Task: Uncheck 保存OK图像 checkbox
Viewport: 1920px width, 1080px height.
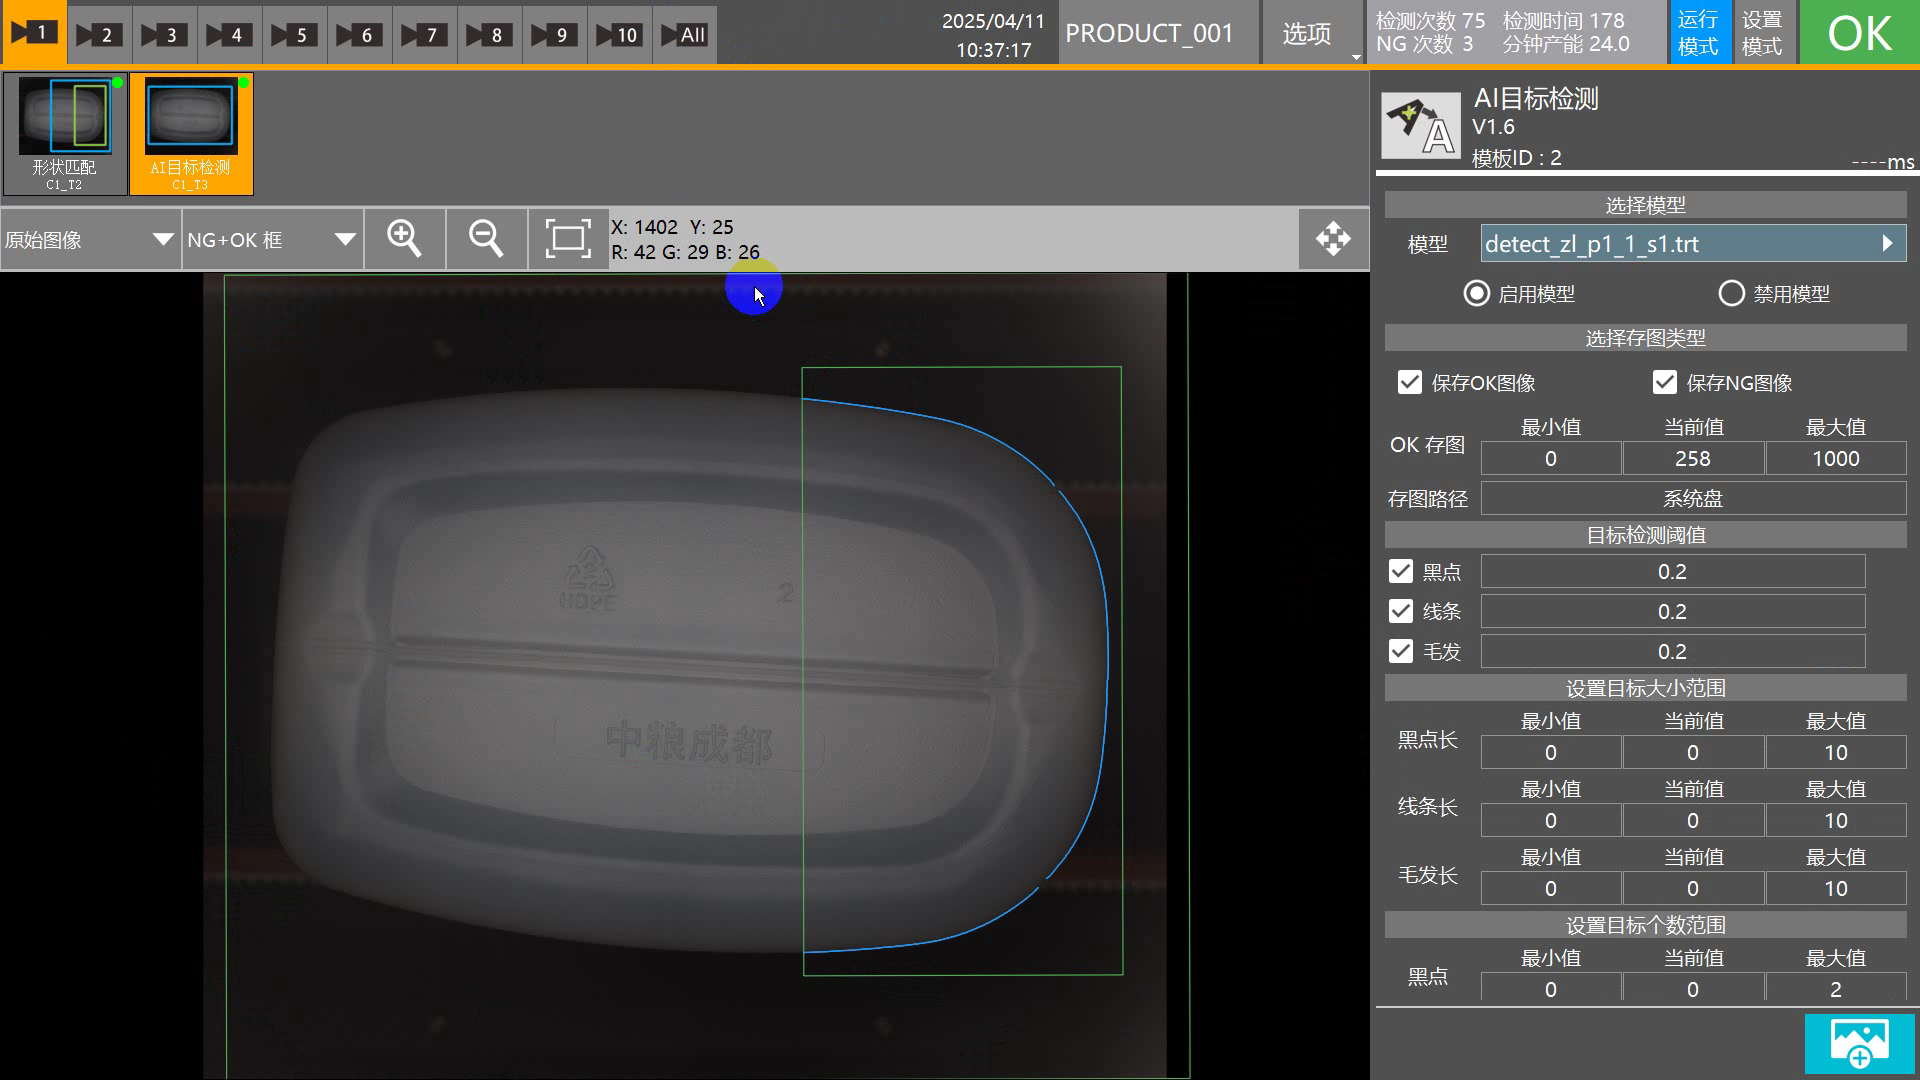Action: pos(1410,382)
